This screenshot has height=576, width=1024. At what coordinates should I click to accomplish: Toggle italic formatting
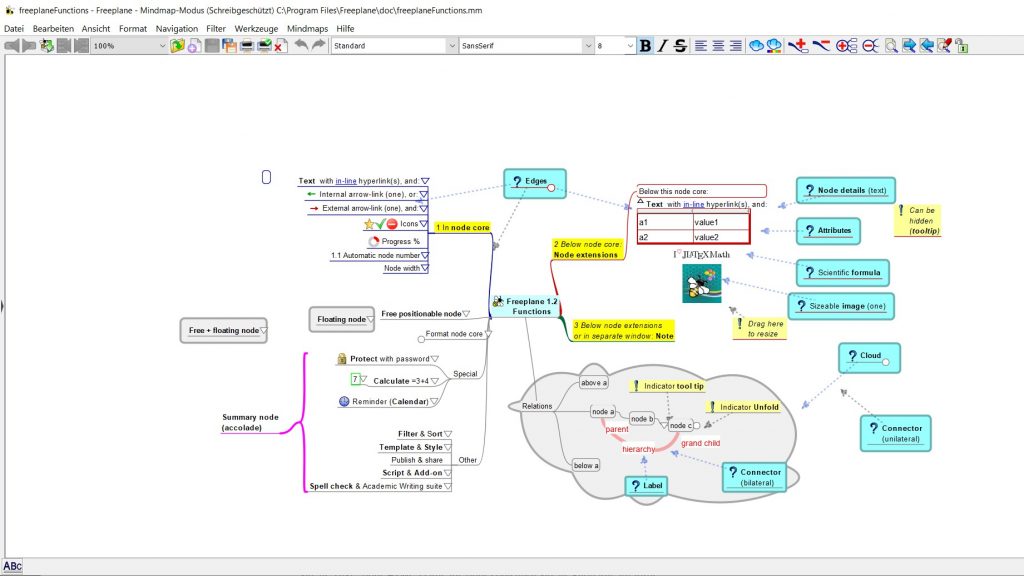[662, 46]
